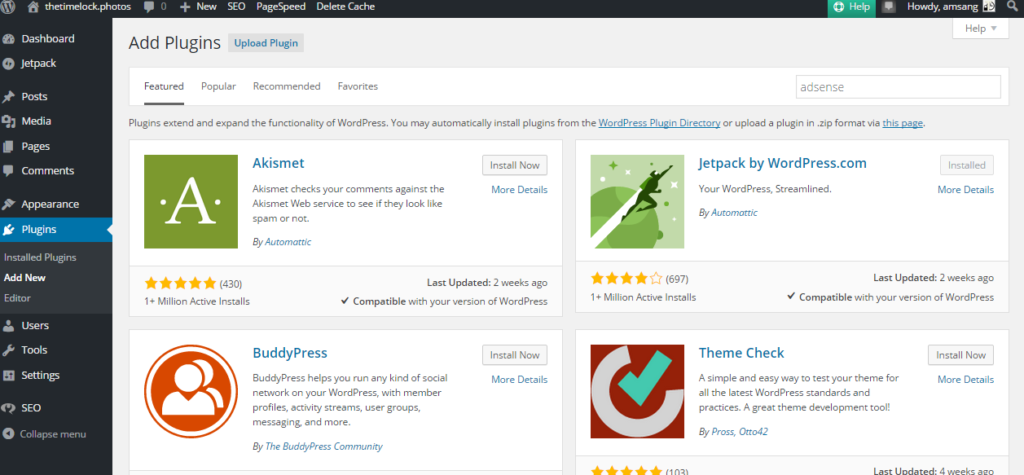Switch to the Favorites tab
This screenshot has height=475, width=1024.
pyautogui.click(x=357, y=86)
